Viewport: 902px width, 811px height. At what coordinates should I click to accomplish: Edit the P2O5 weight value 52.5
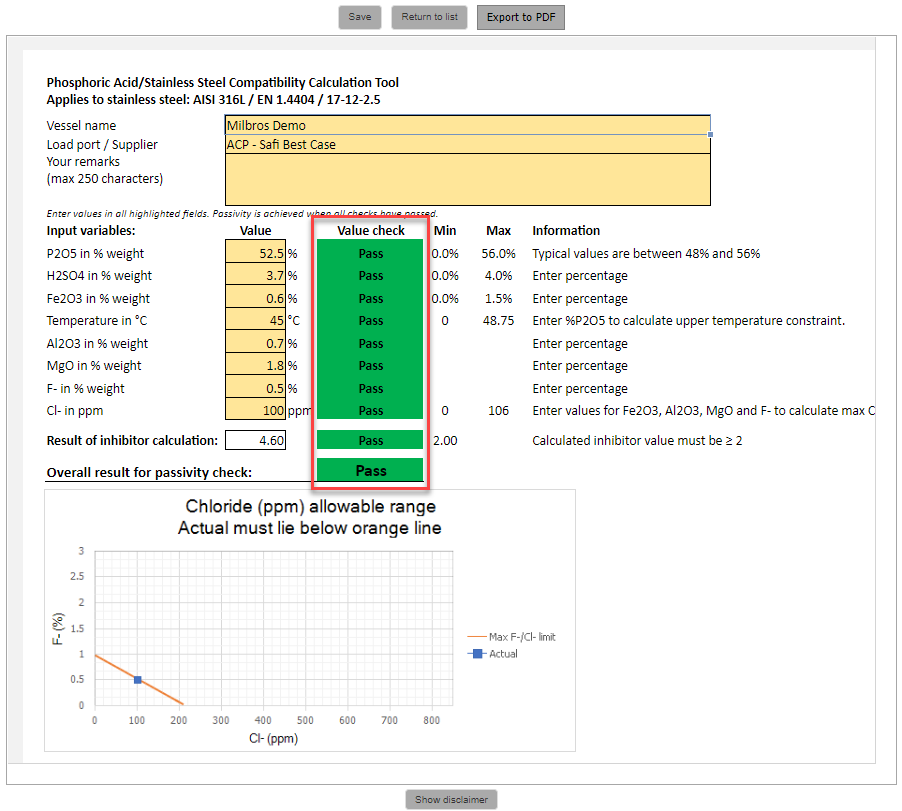(256, 254)
